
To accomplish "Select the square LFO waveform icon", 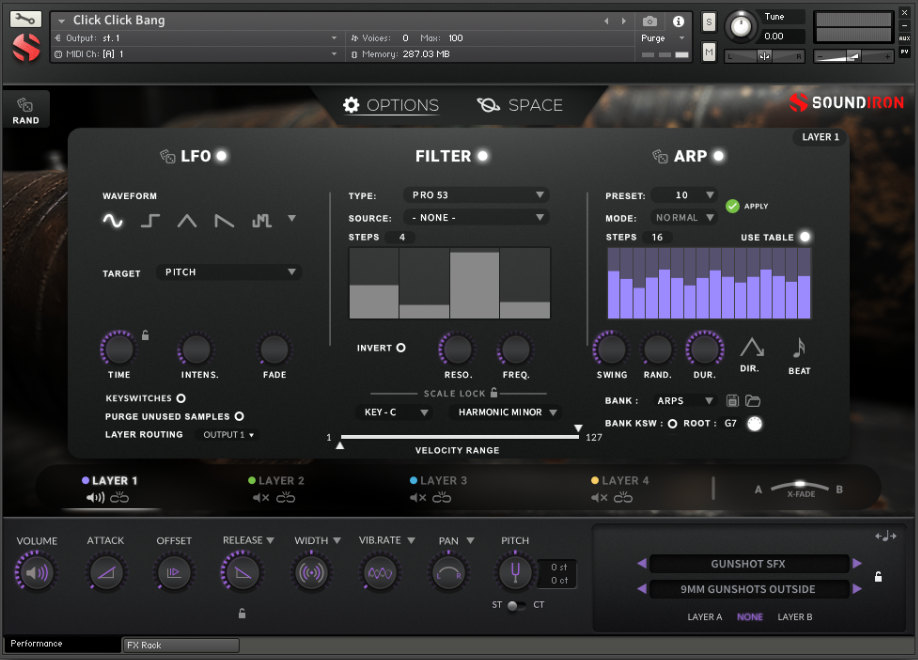I will (150, 221).
